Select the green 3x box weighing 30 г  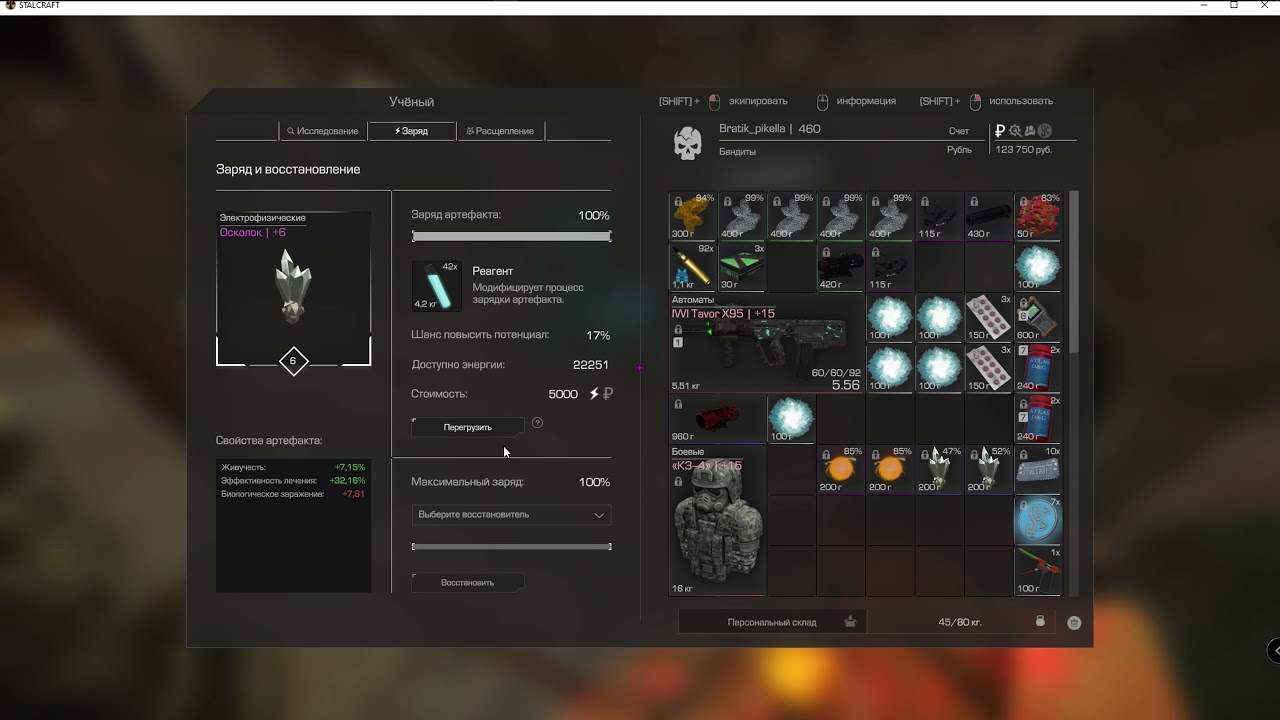pos(741,267)
